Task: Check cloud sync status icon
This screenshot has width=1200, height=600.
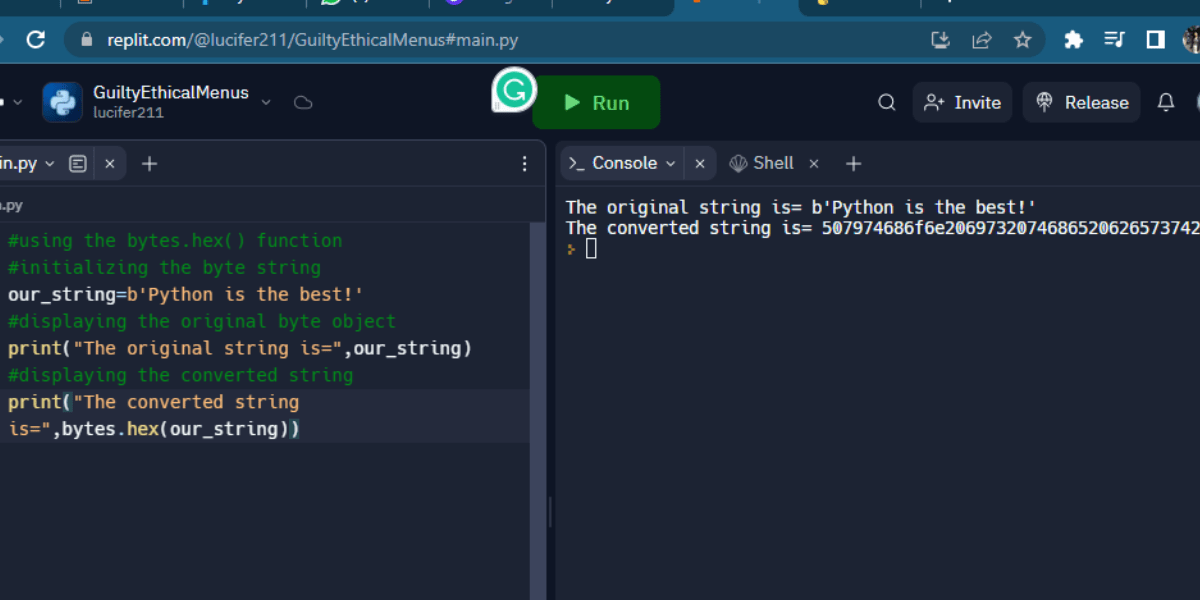Action: pos(303,102)
